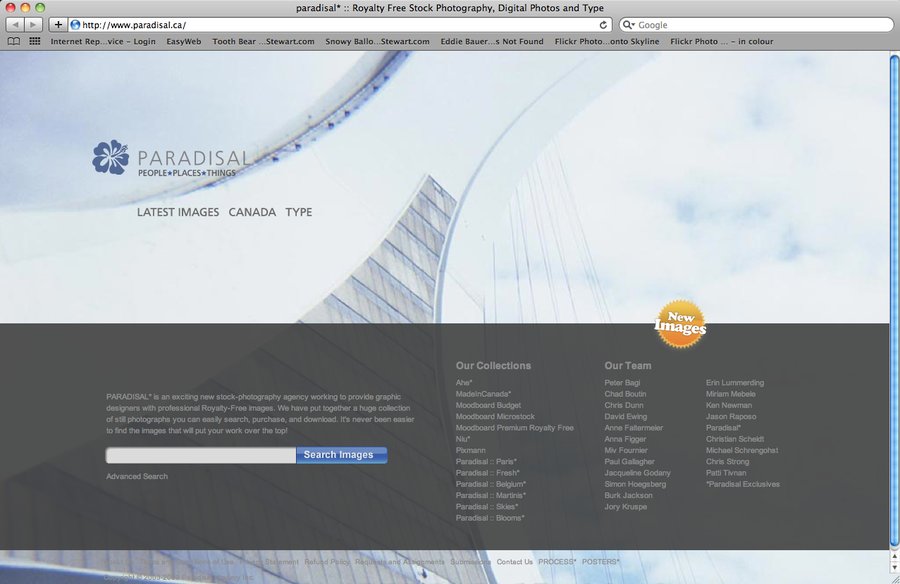The height and width of the screenshot is (584, 900).
Task: Open team member Jacqueline Godany
Action: tap(637, 473)
